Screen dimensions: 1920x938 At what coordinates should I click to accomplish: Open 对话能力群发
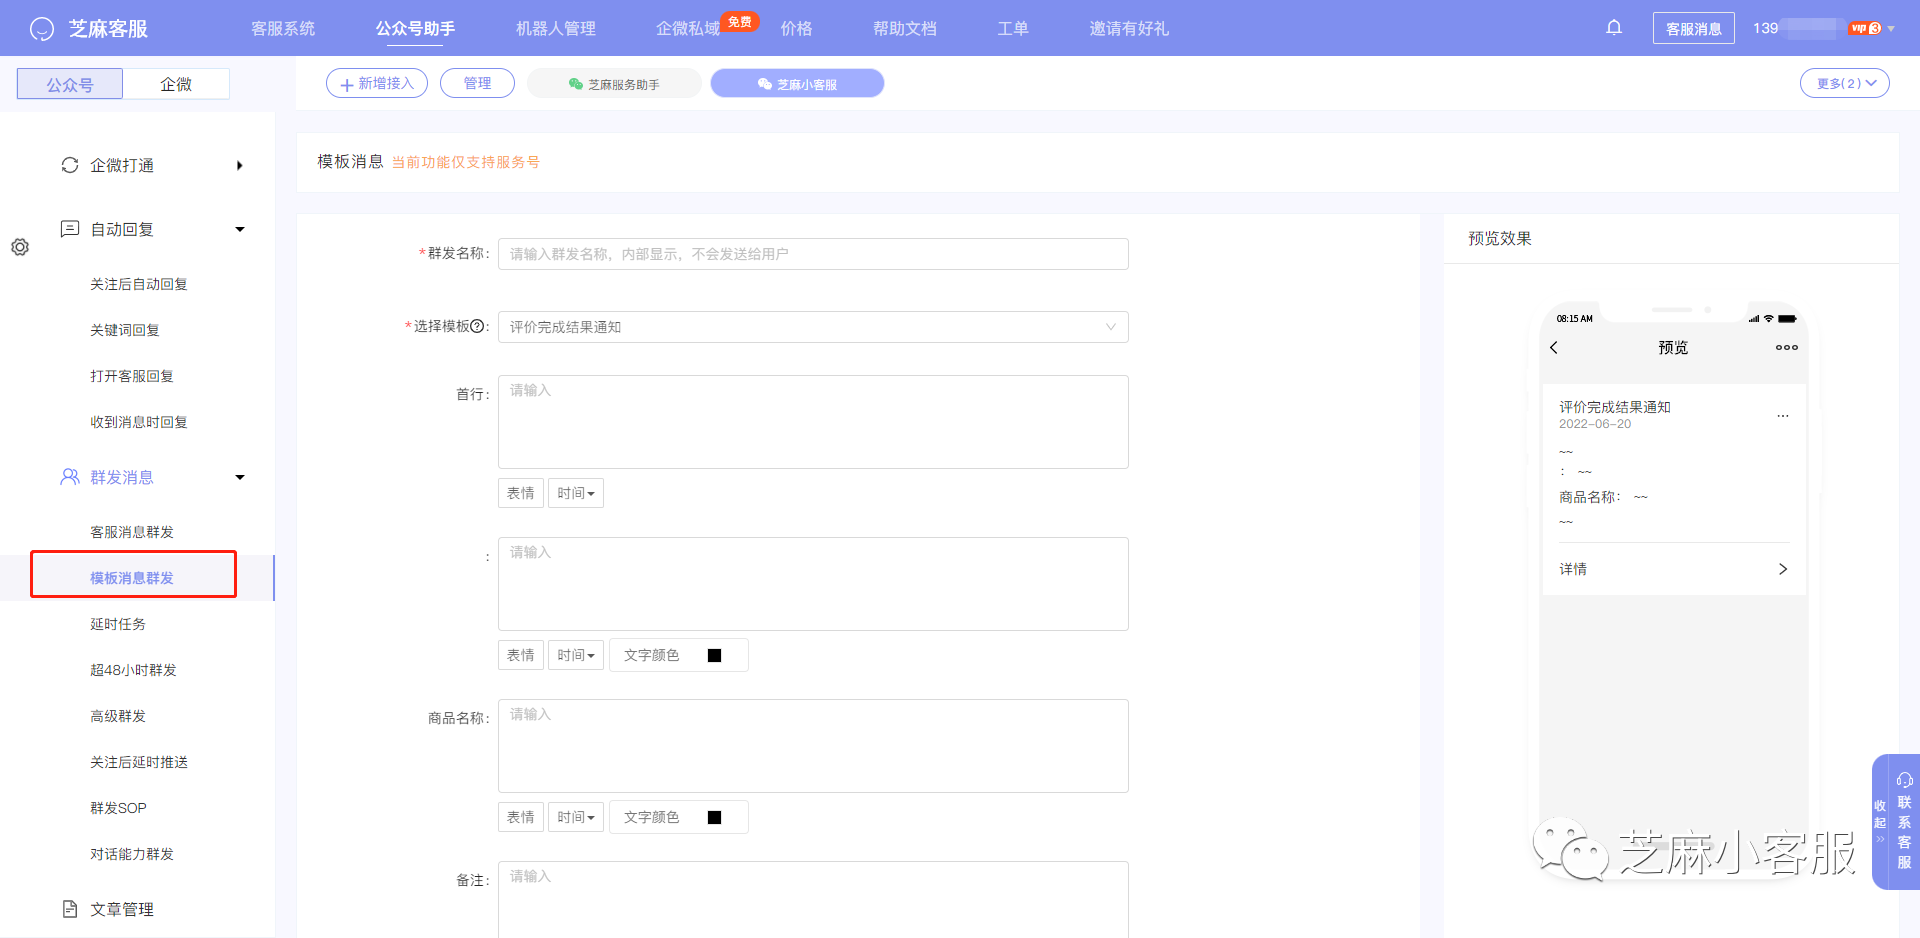pyautogui.click(x=132, y=854)
